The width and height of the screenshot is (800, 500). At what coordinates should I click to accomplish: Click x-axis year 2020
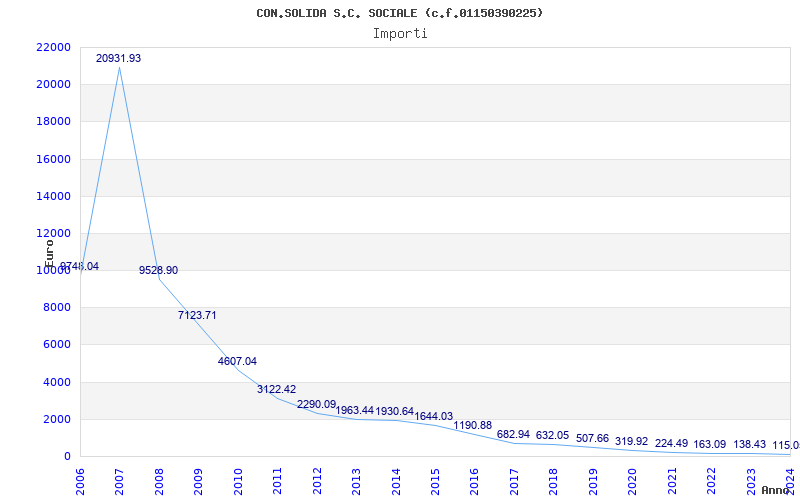(632, 481)
